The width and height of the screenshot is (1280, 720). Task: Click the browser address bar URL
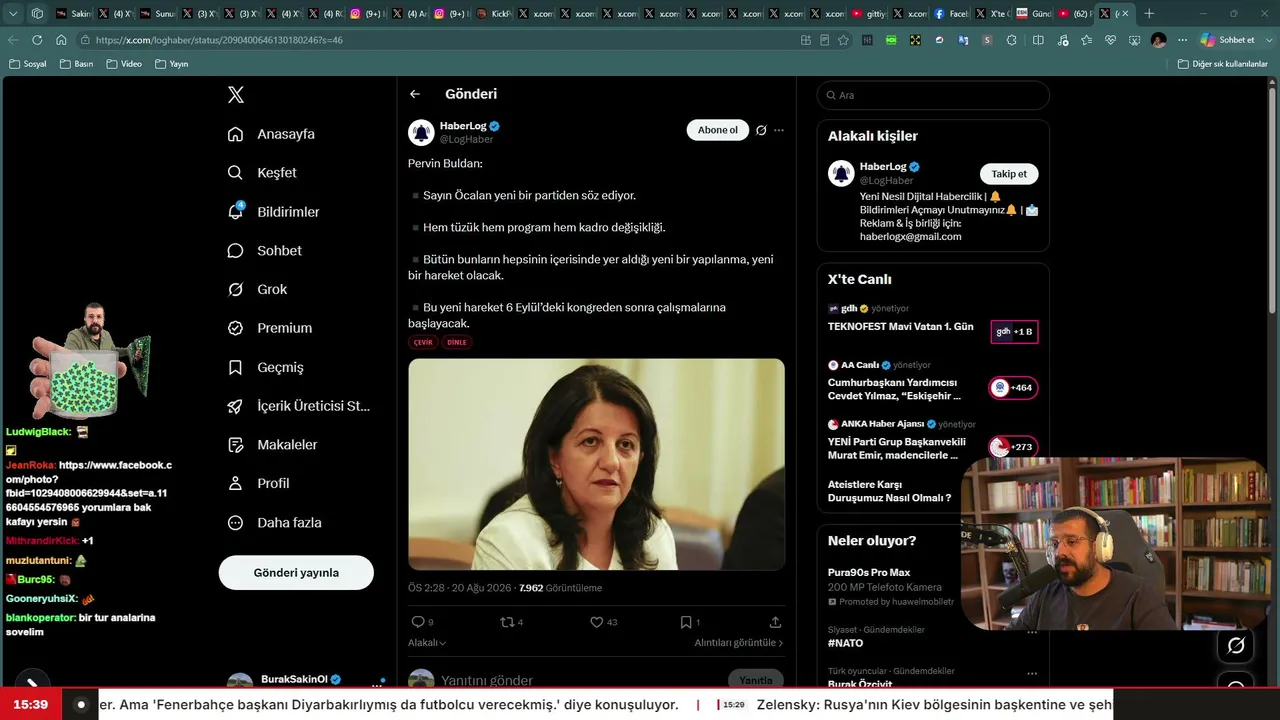(219, 40)
